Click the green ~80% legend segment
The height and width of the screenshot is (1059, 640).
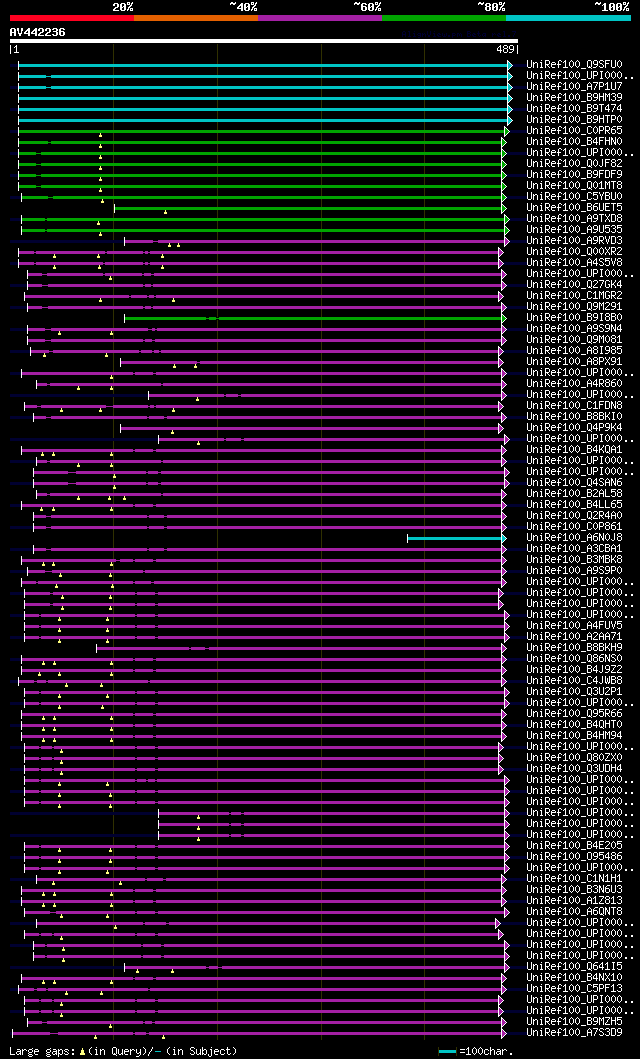point(444,18)
